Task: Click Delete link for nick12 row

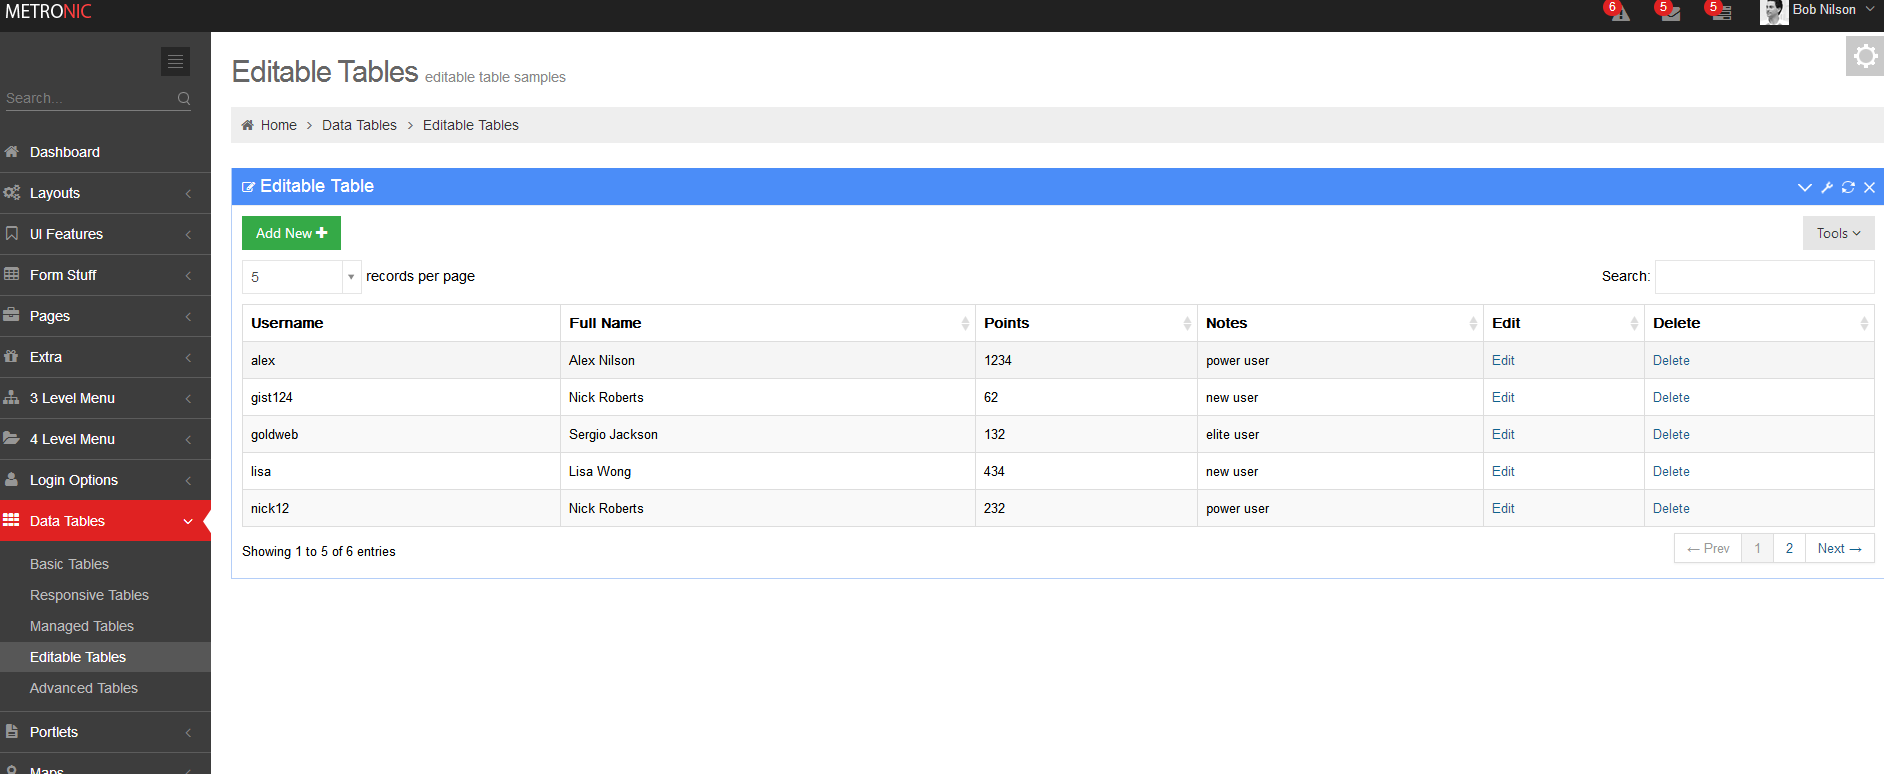Action: click(x=1671, y=508)
